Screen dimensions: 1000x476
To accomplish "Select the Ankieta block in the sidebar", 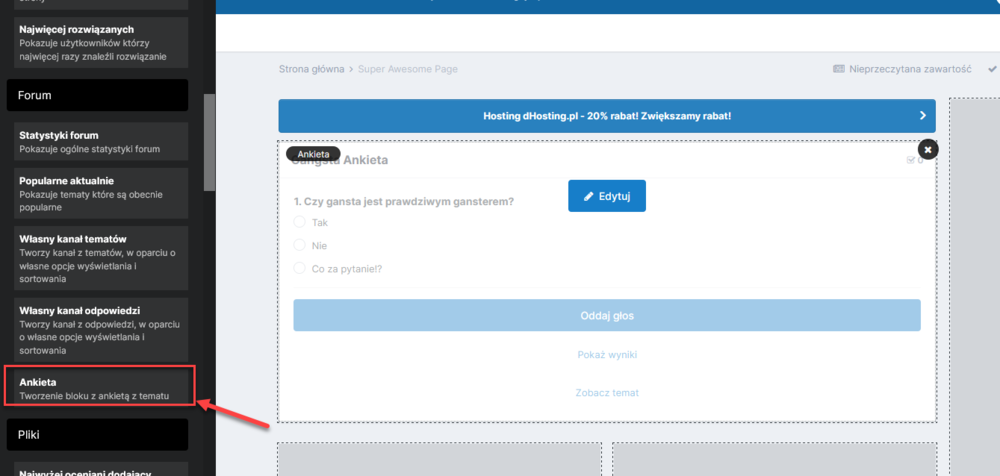I will click(97, 389).
